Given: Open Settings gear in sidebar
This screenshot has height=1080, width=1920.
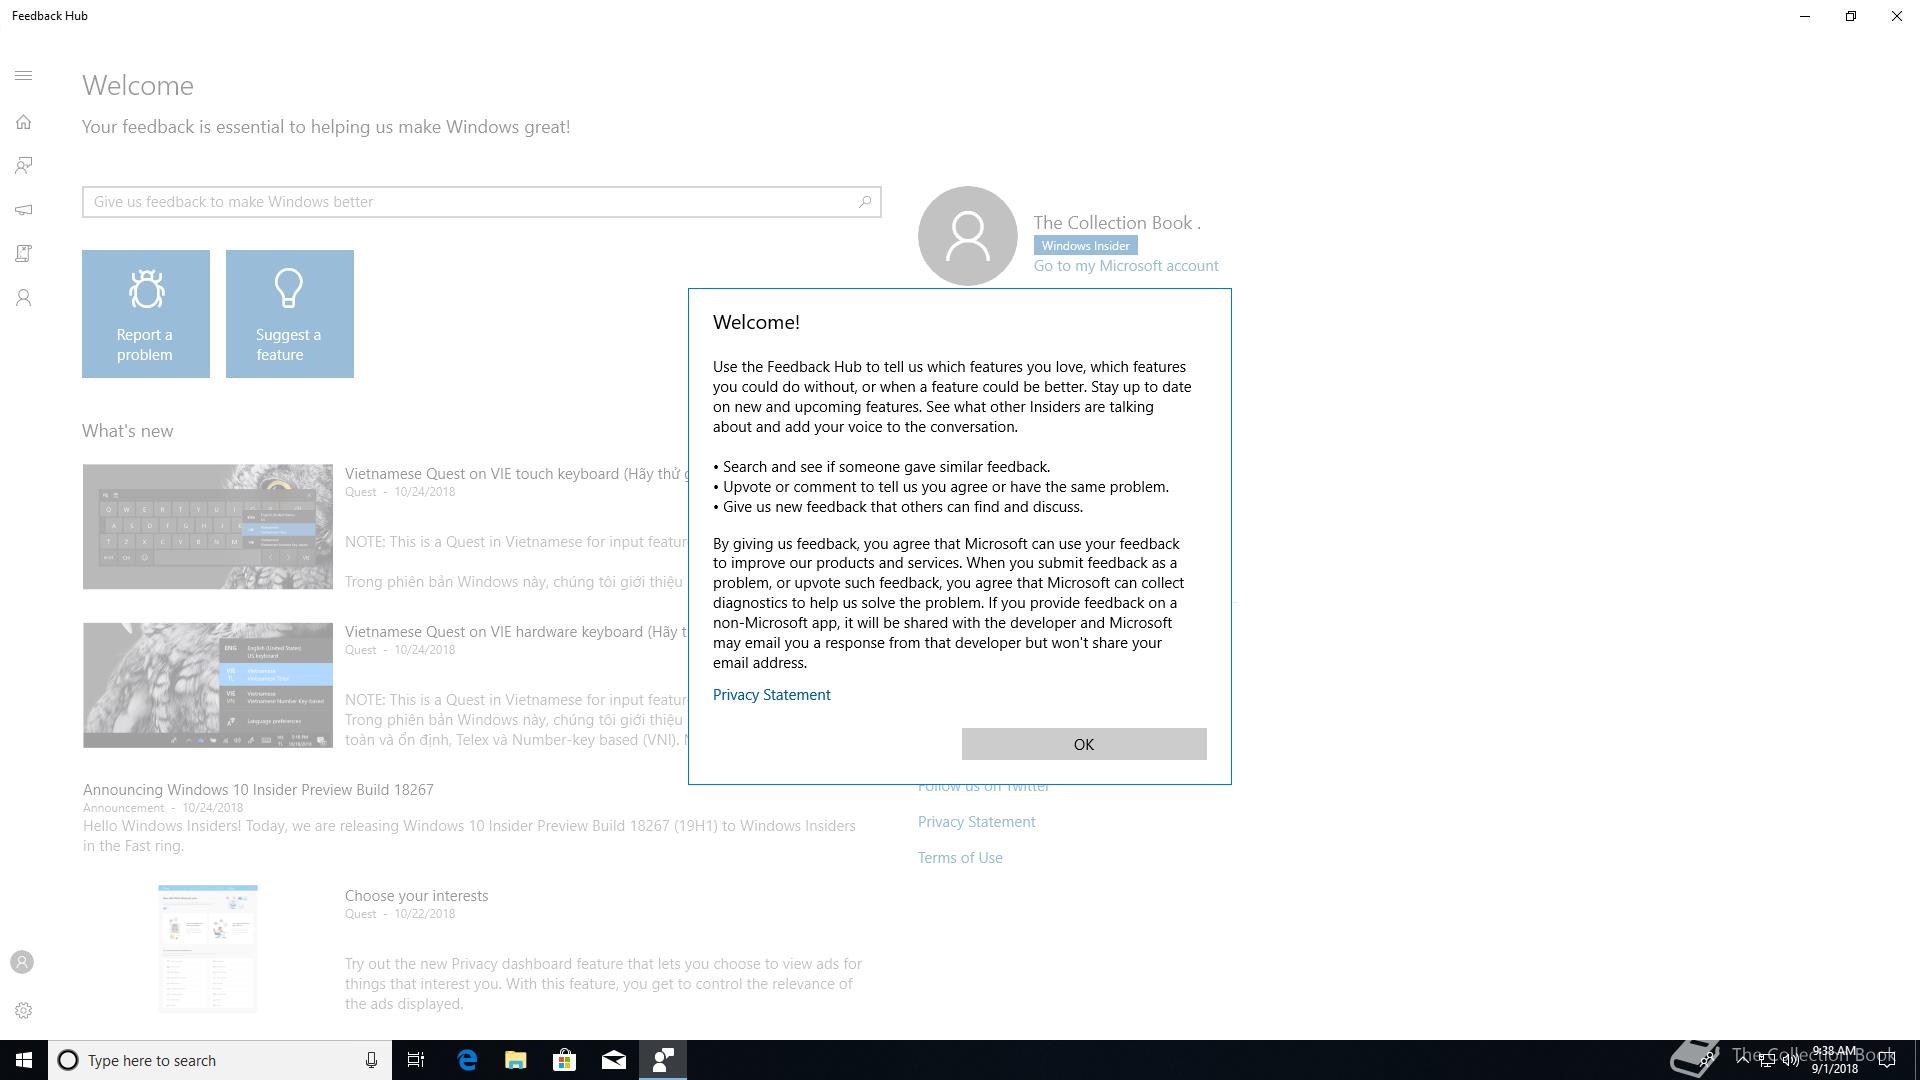Looking at the screenshot, I should [x=24, y=1011].
